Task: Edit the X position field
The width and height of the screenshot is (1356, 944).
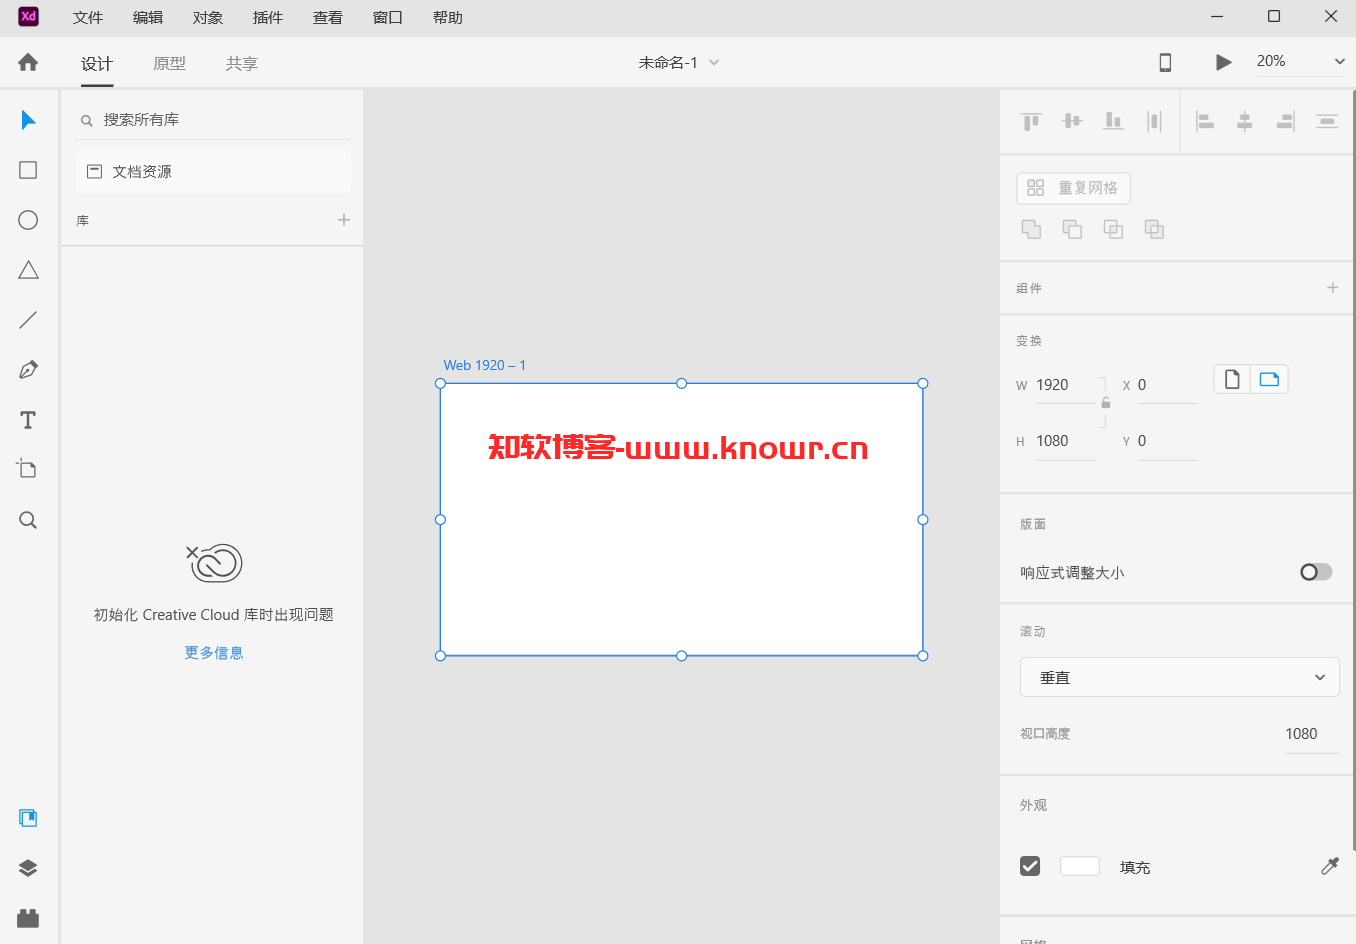Action: click(x=1167, y=385)
